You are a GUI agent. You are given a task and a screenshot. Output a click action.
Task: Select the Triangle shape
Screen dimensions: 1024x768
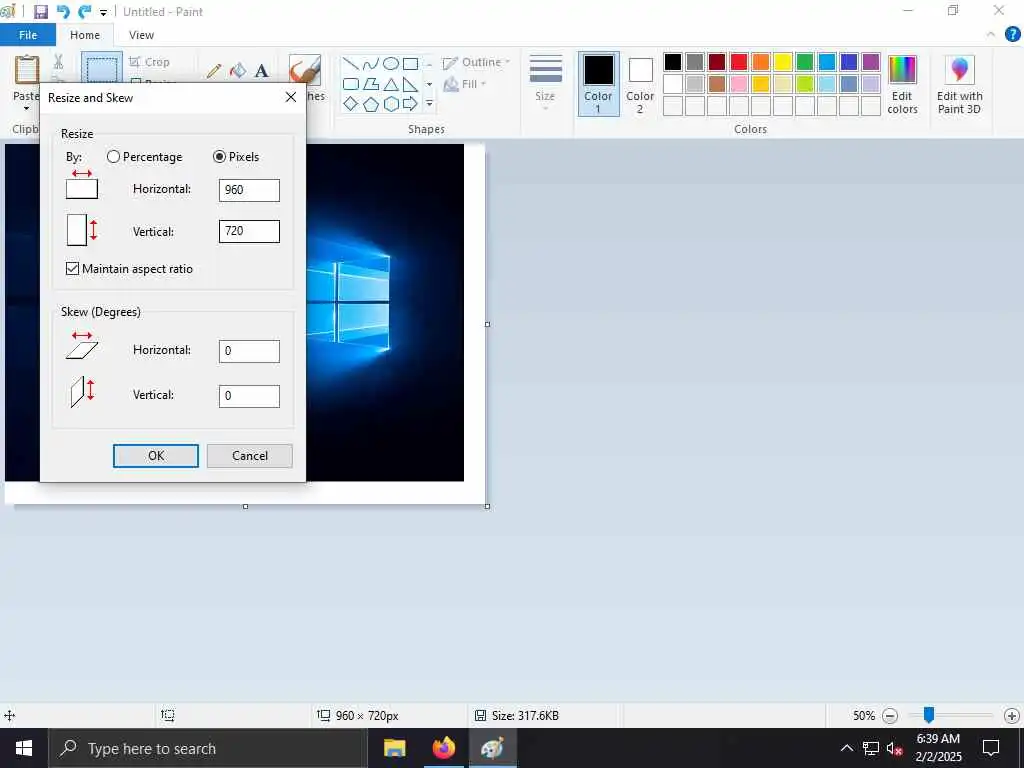click(391, 84)
